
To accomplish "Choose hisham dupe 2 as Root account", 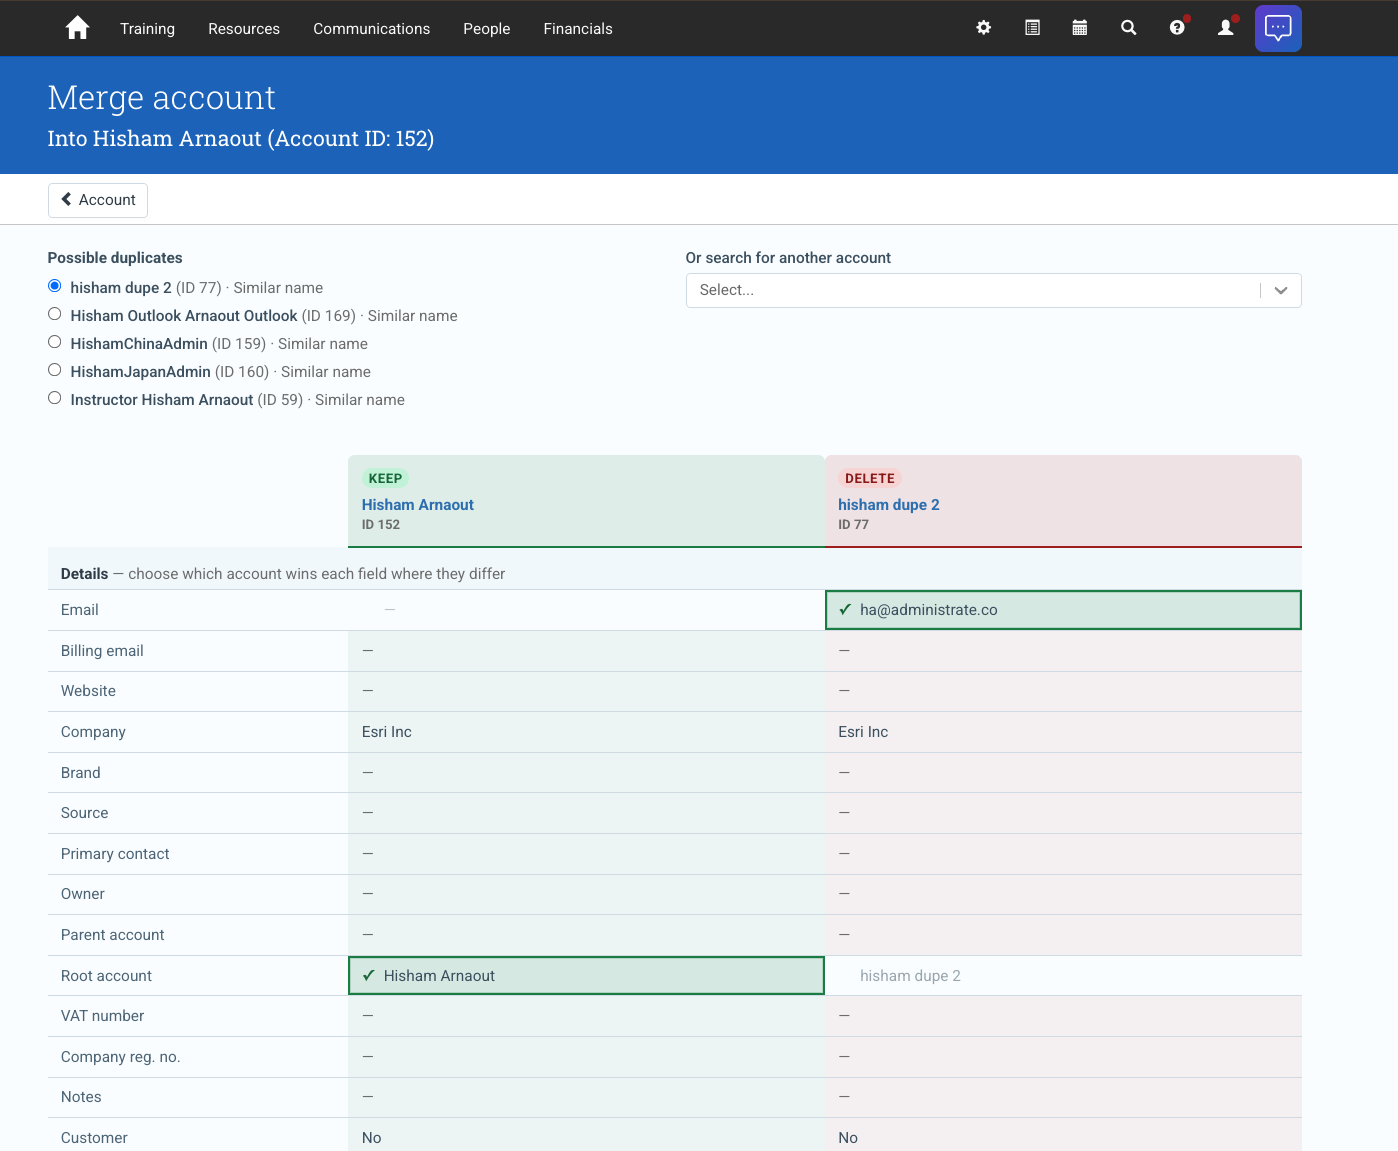I will (x=1063, y=976).
